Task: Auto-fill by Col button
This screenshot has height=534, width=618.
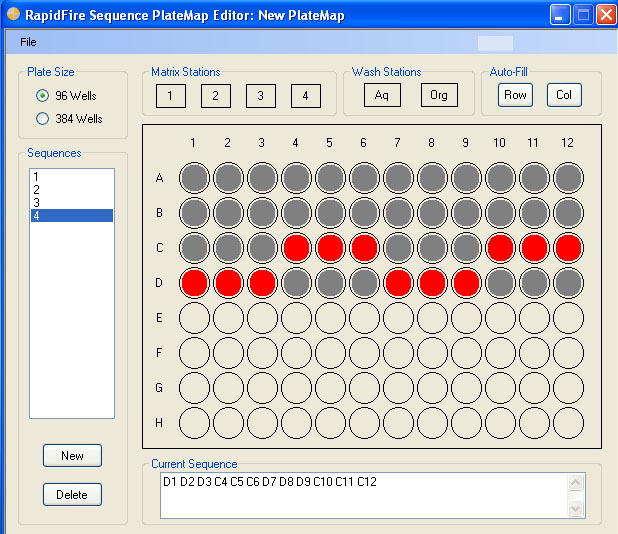Action: coord(564,95)
